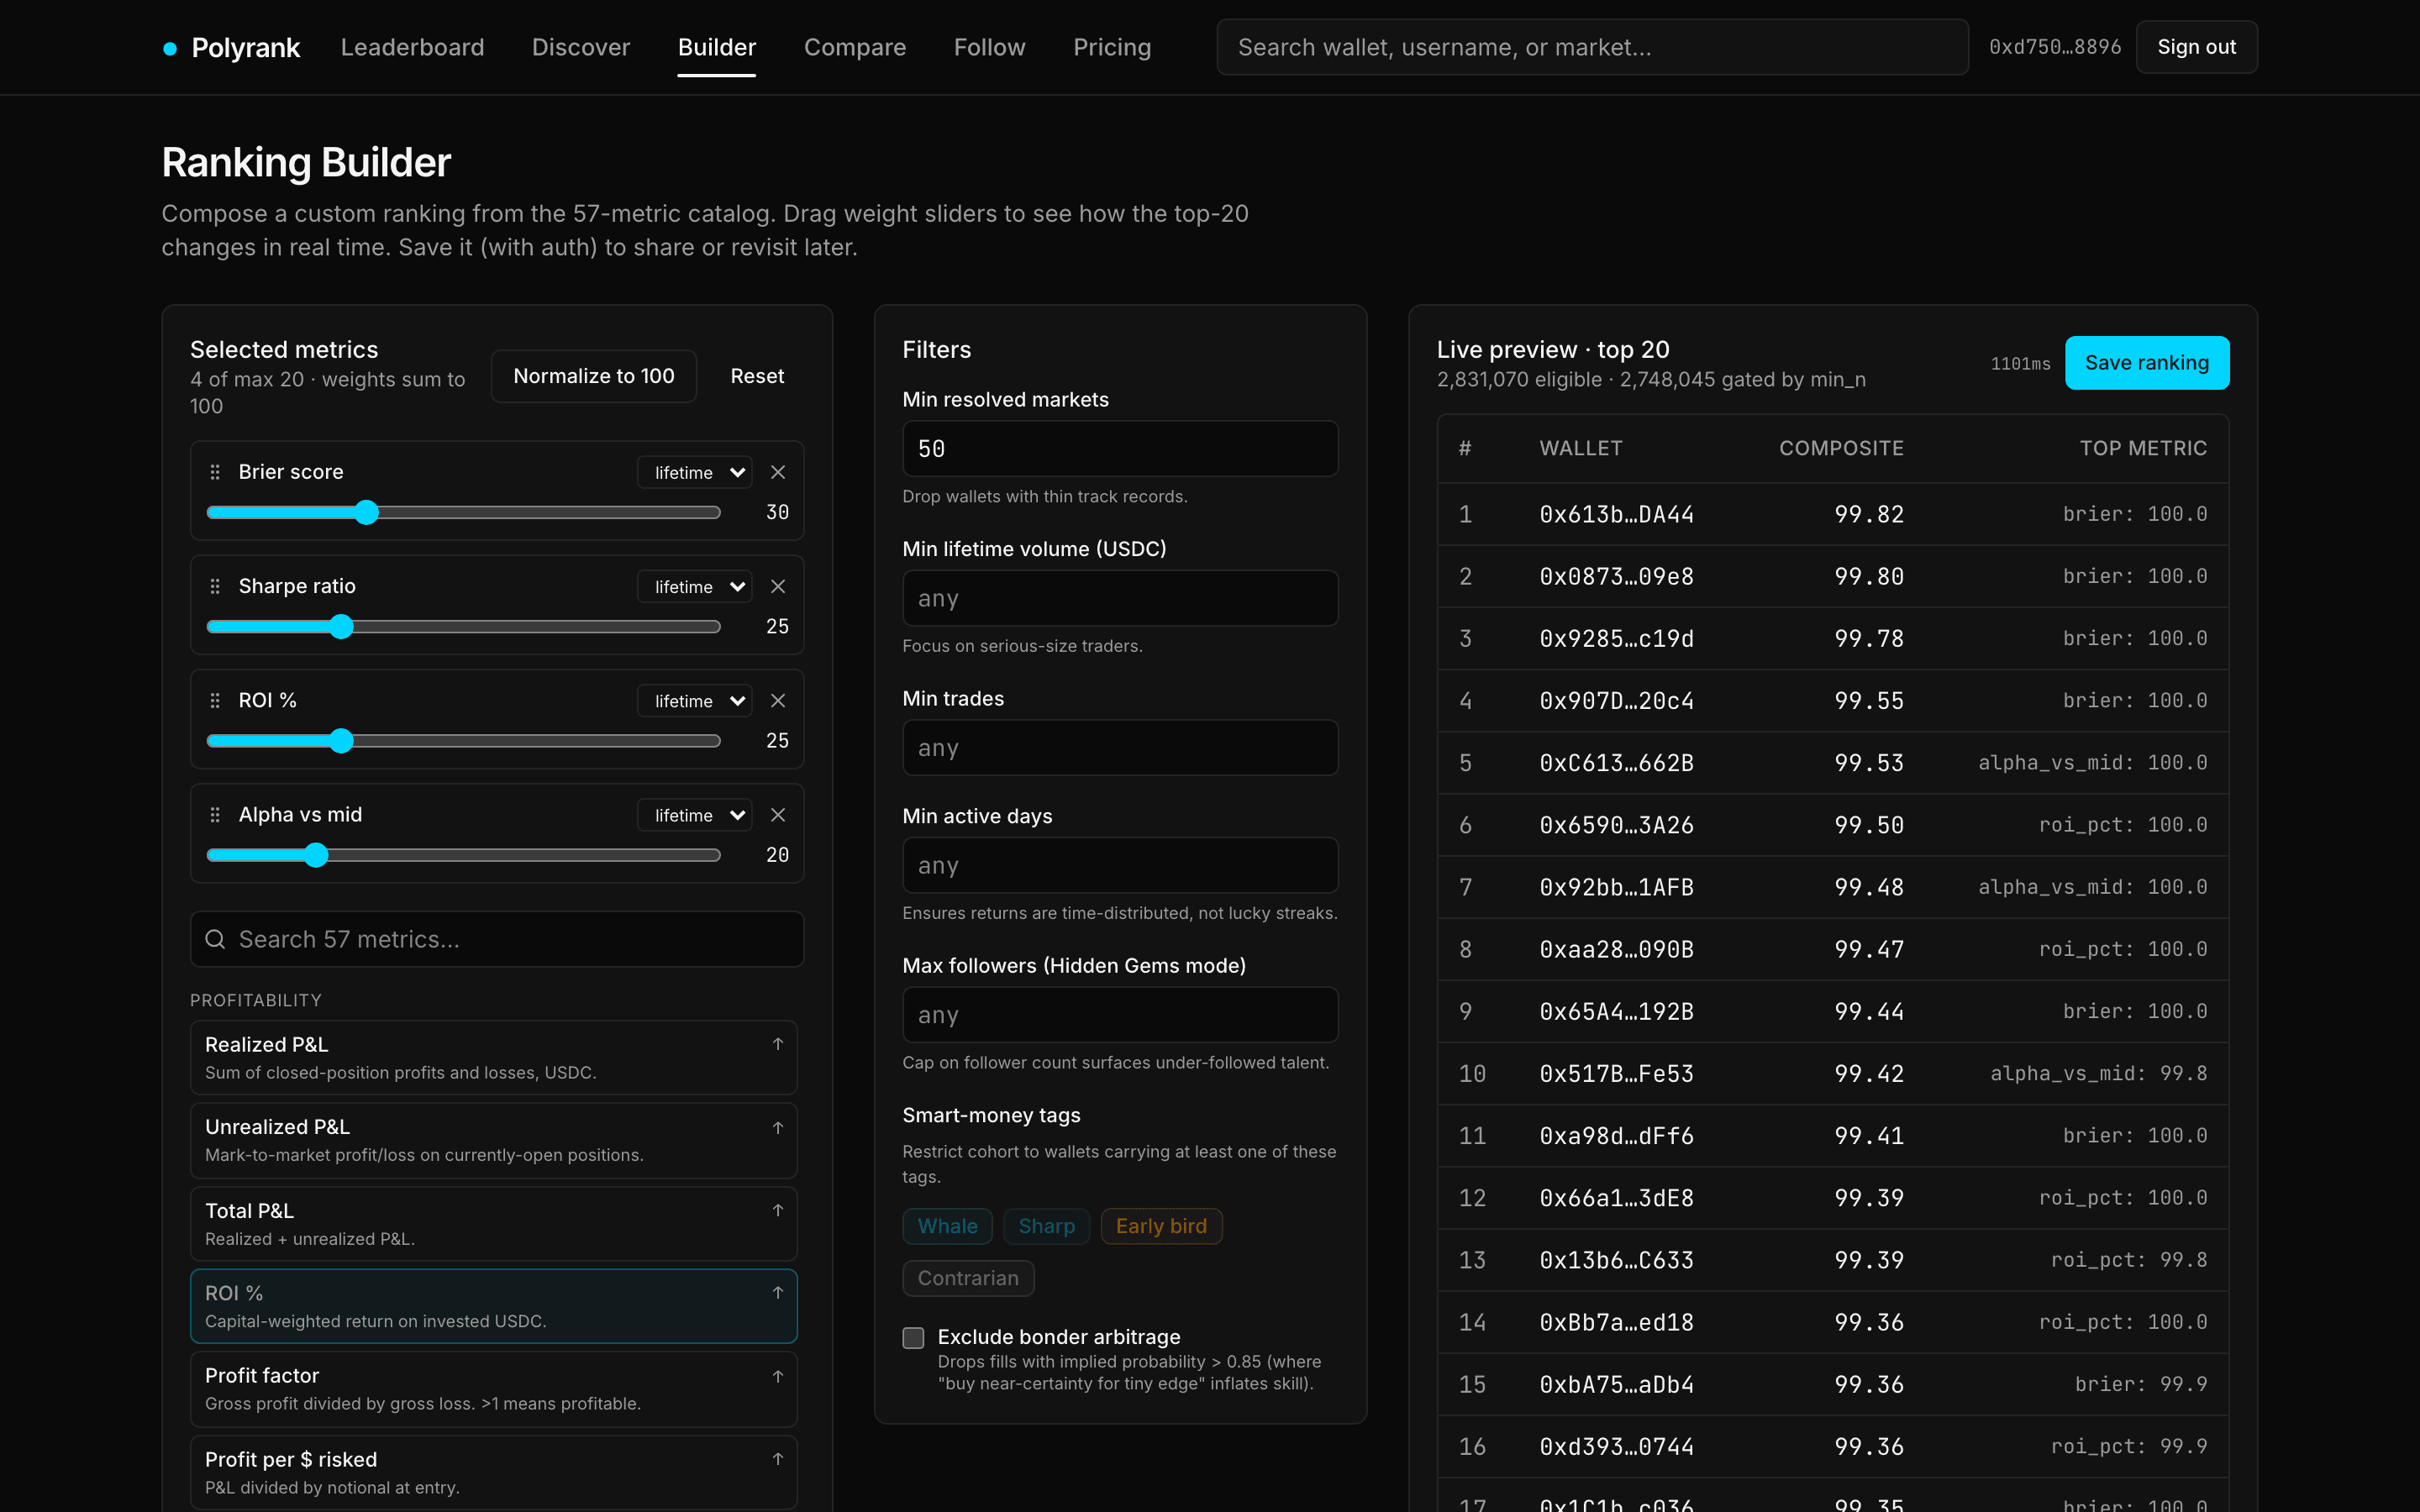2420x1512 pixels.
Task: Click the Sharpe ratio weight slider
Action: coord(463,626)
